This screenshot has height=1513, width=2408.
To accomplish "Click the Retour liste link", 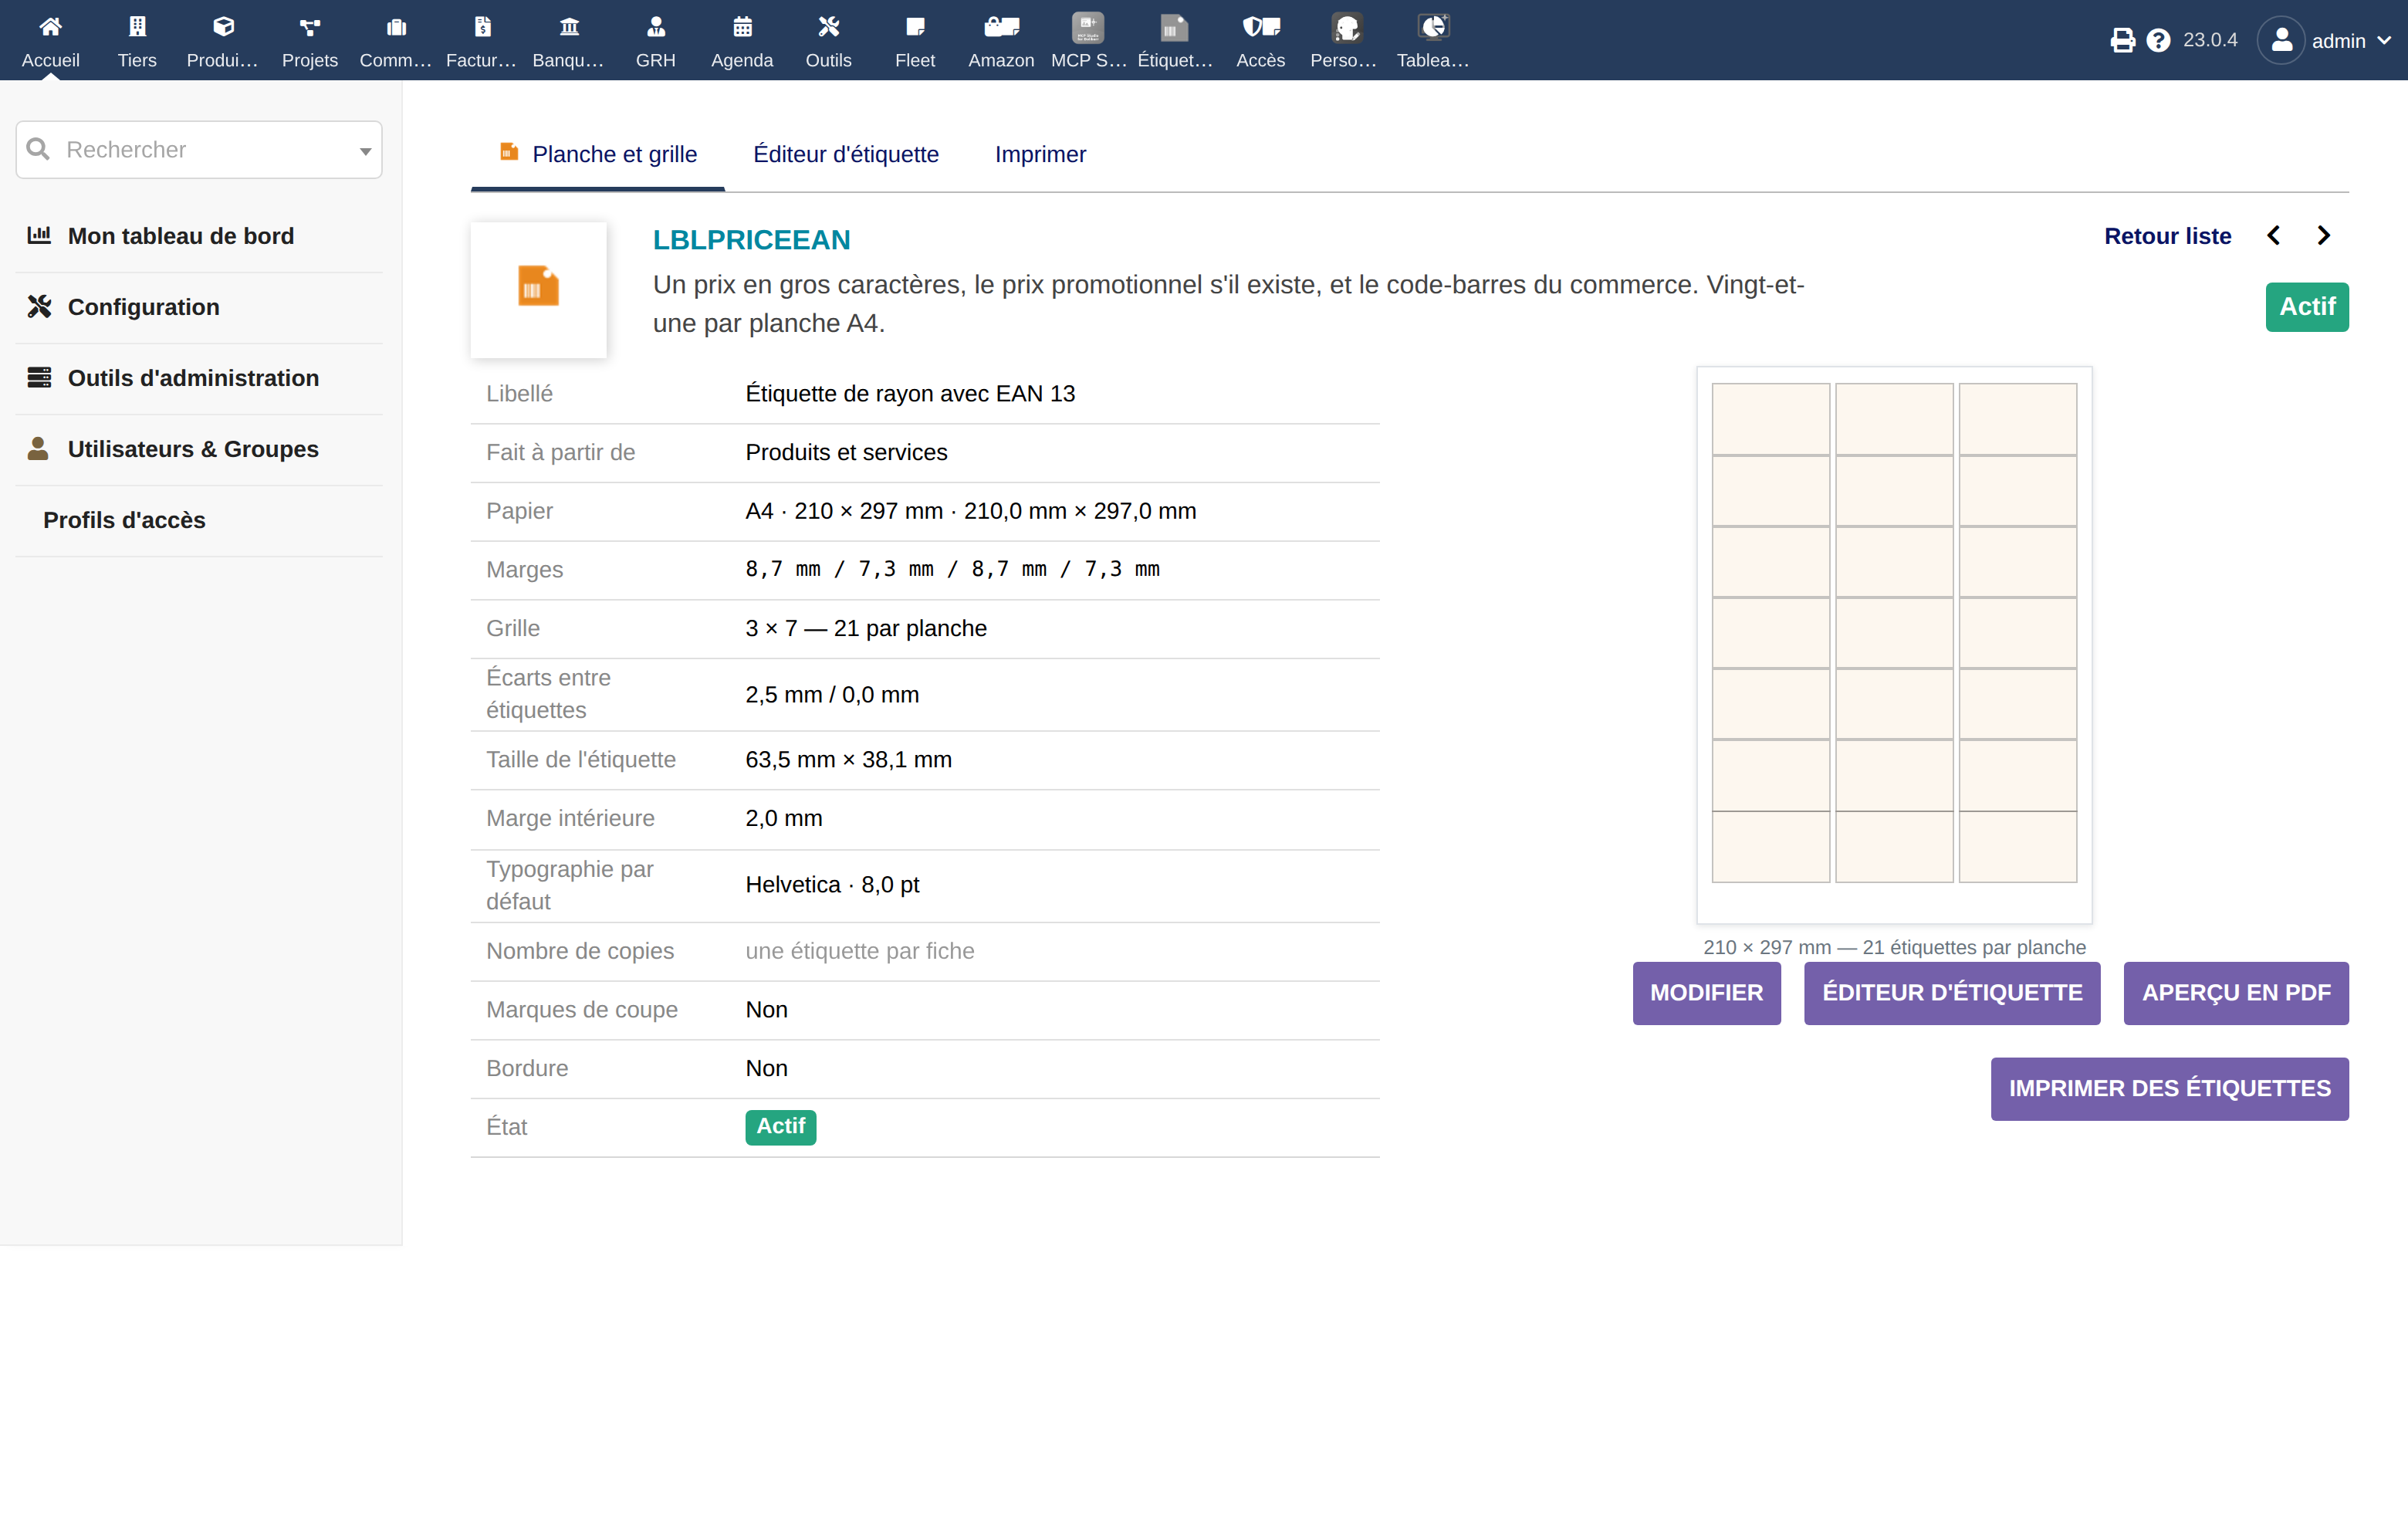I will (x=2166, y=236).
